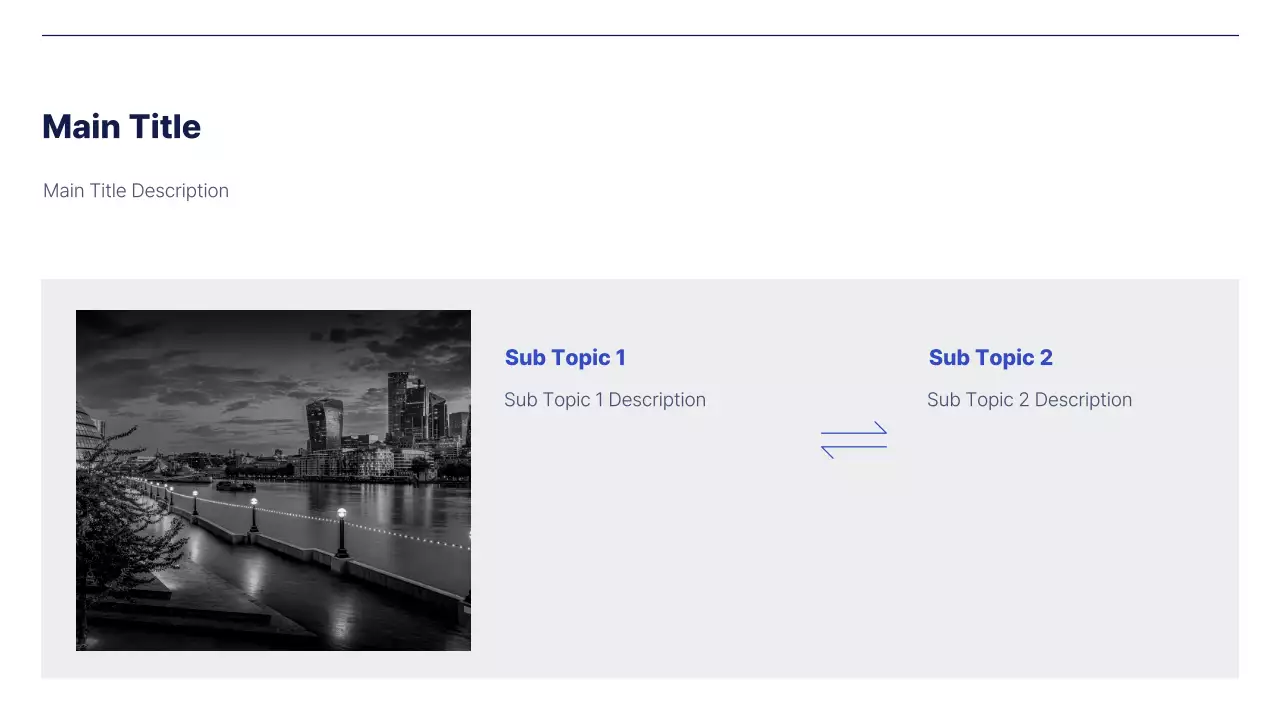Click the empty gray panel below the arrows
Image resolution: width=1280 pixels, height=720 pixels.
point(854,570)
